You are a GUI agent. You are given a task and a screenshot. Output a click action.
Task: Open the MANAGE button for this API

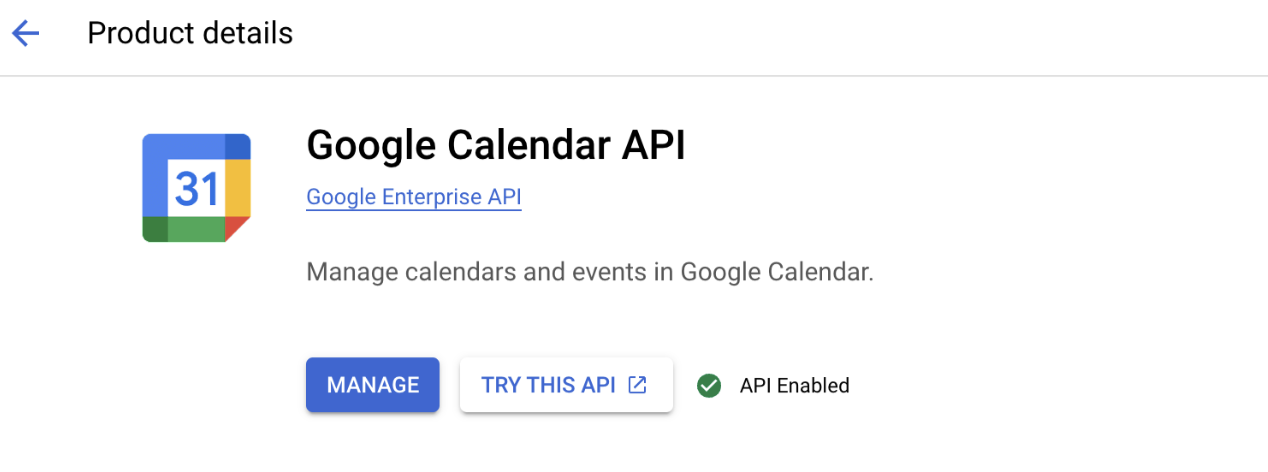coord(373,385)
